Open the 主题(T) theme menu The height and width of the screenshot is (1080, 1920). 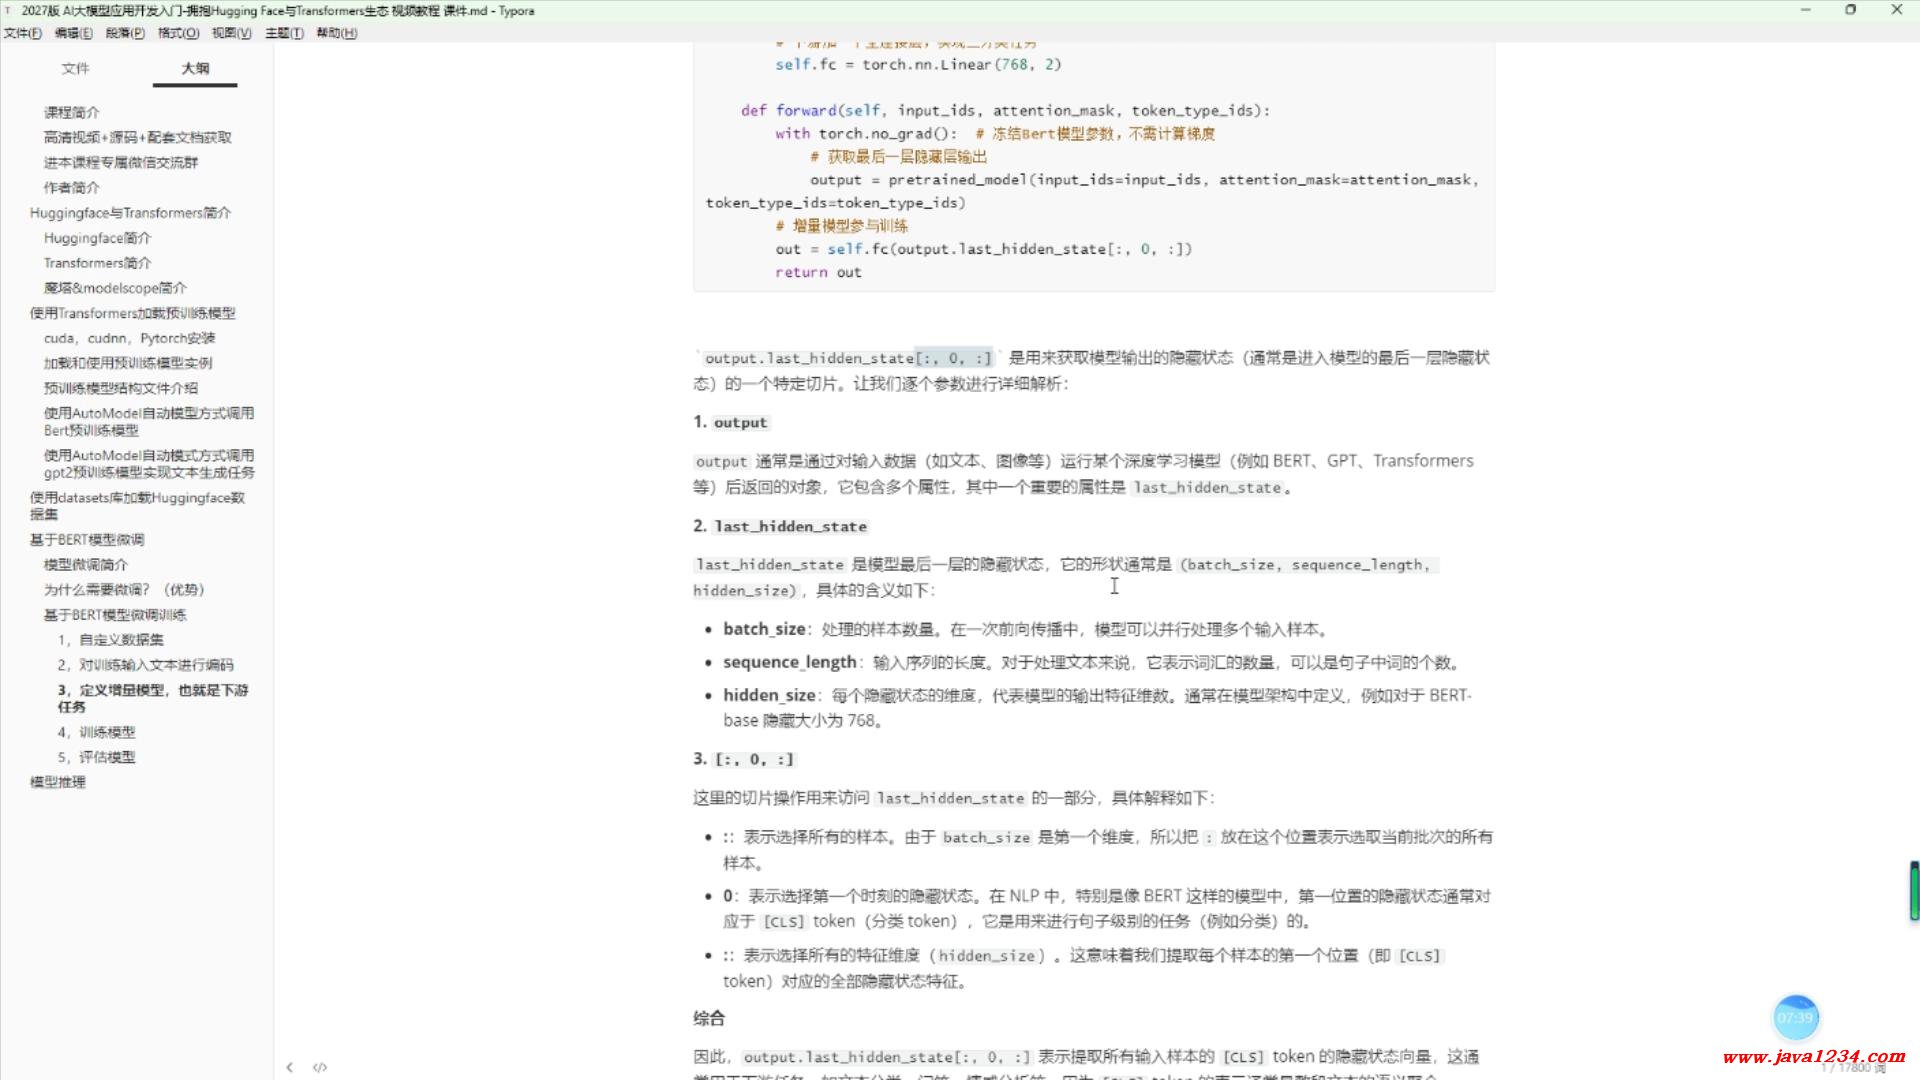[x=284, y=33]
